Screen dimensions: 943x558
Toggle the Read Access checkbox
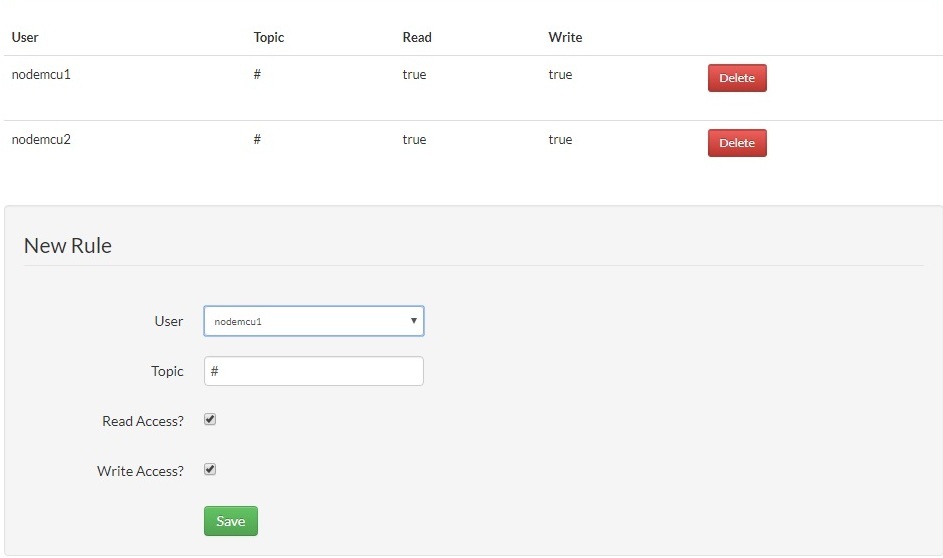coord(210,420)
